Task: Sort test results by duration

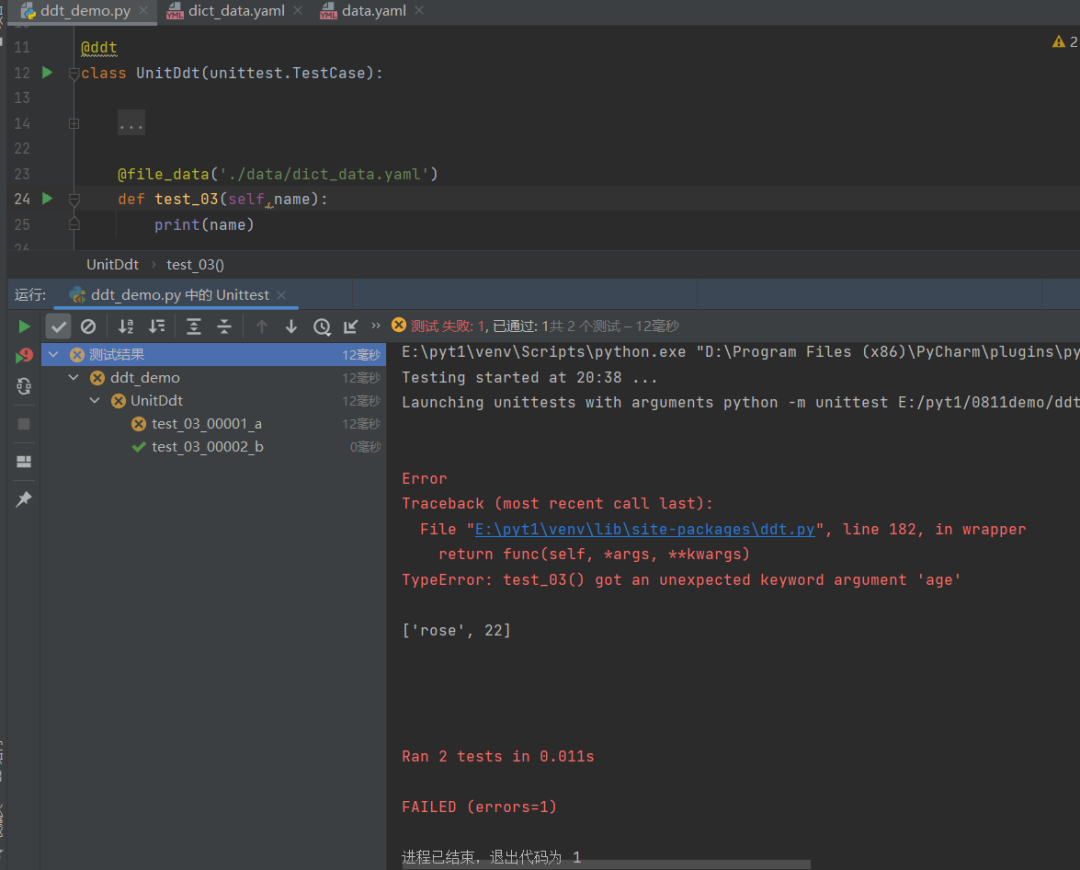Action: click(x=157, y=326)
